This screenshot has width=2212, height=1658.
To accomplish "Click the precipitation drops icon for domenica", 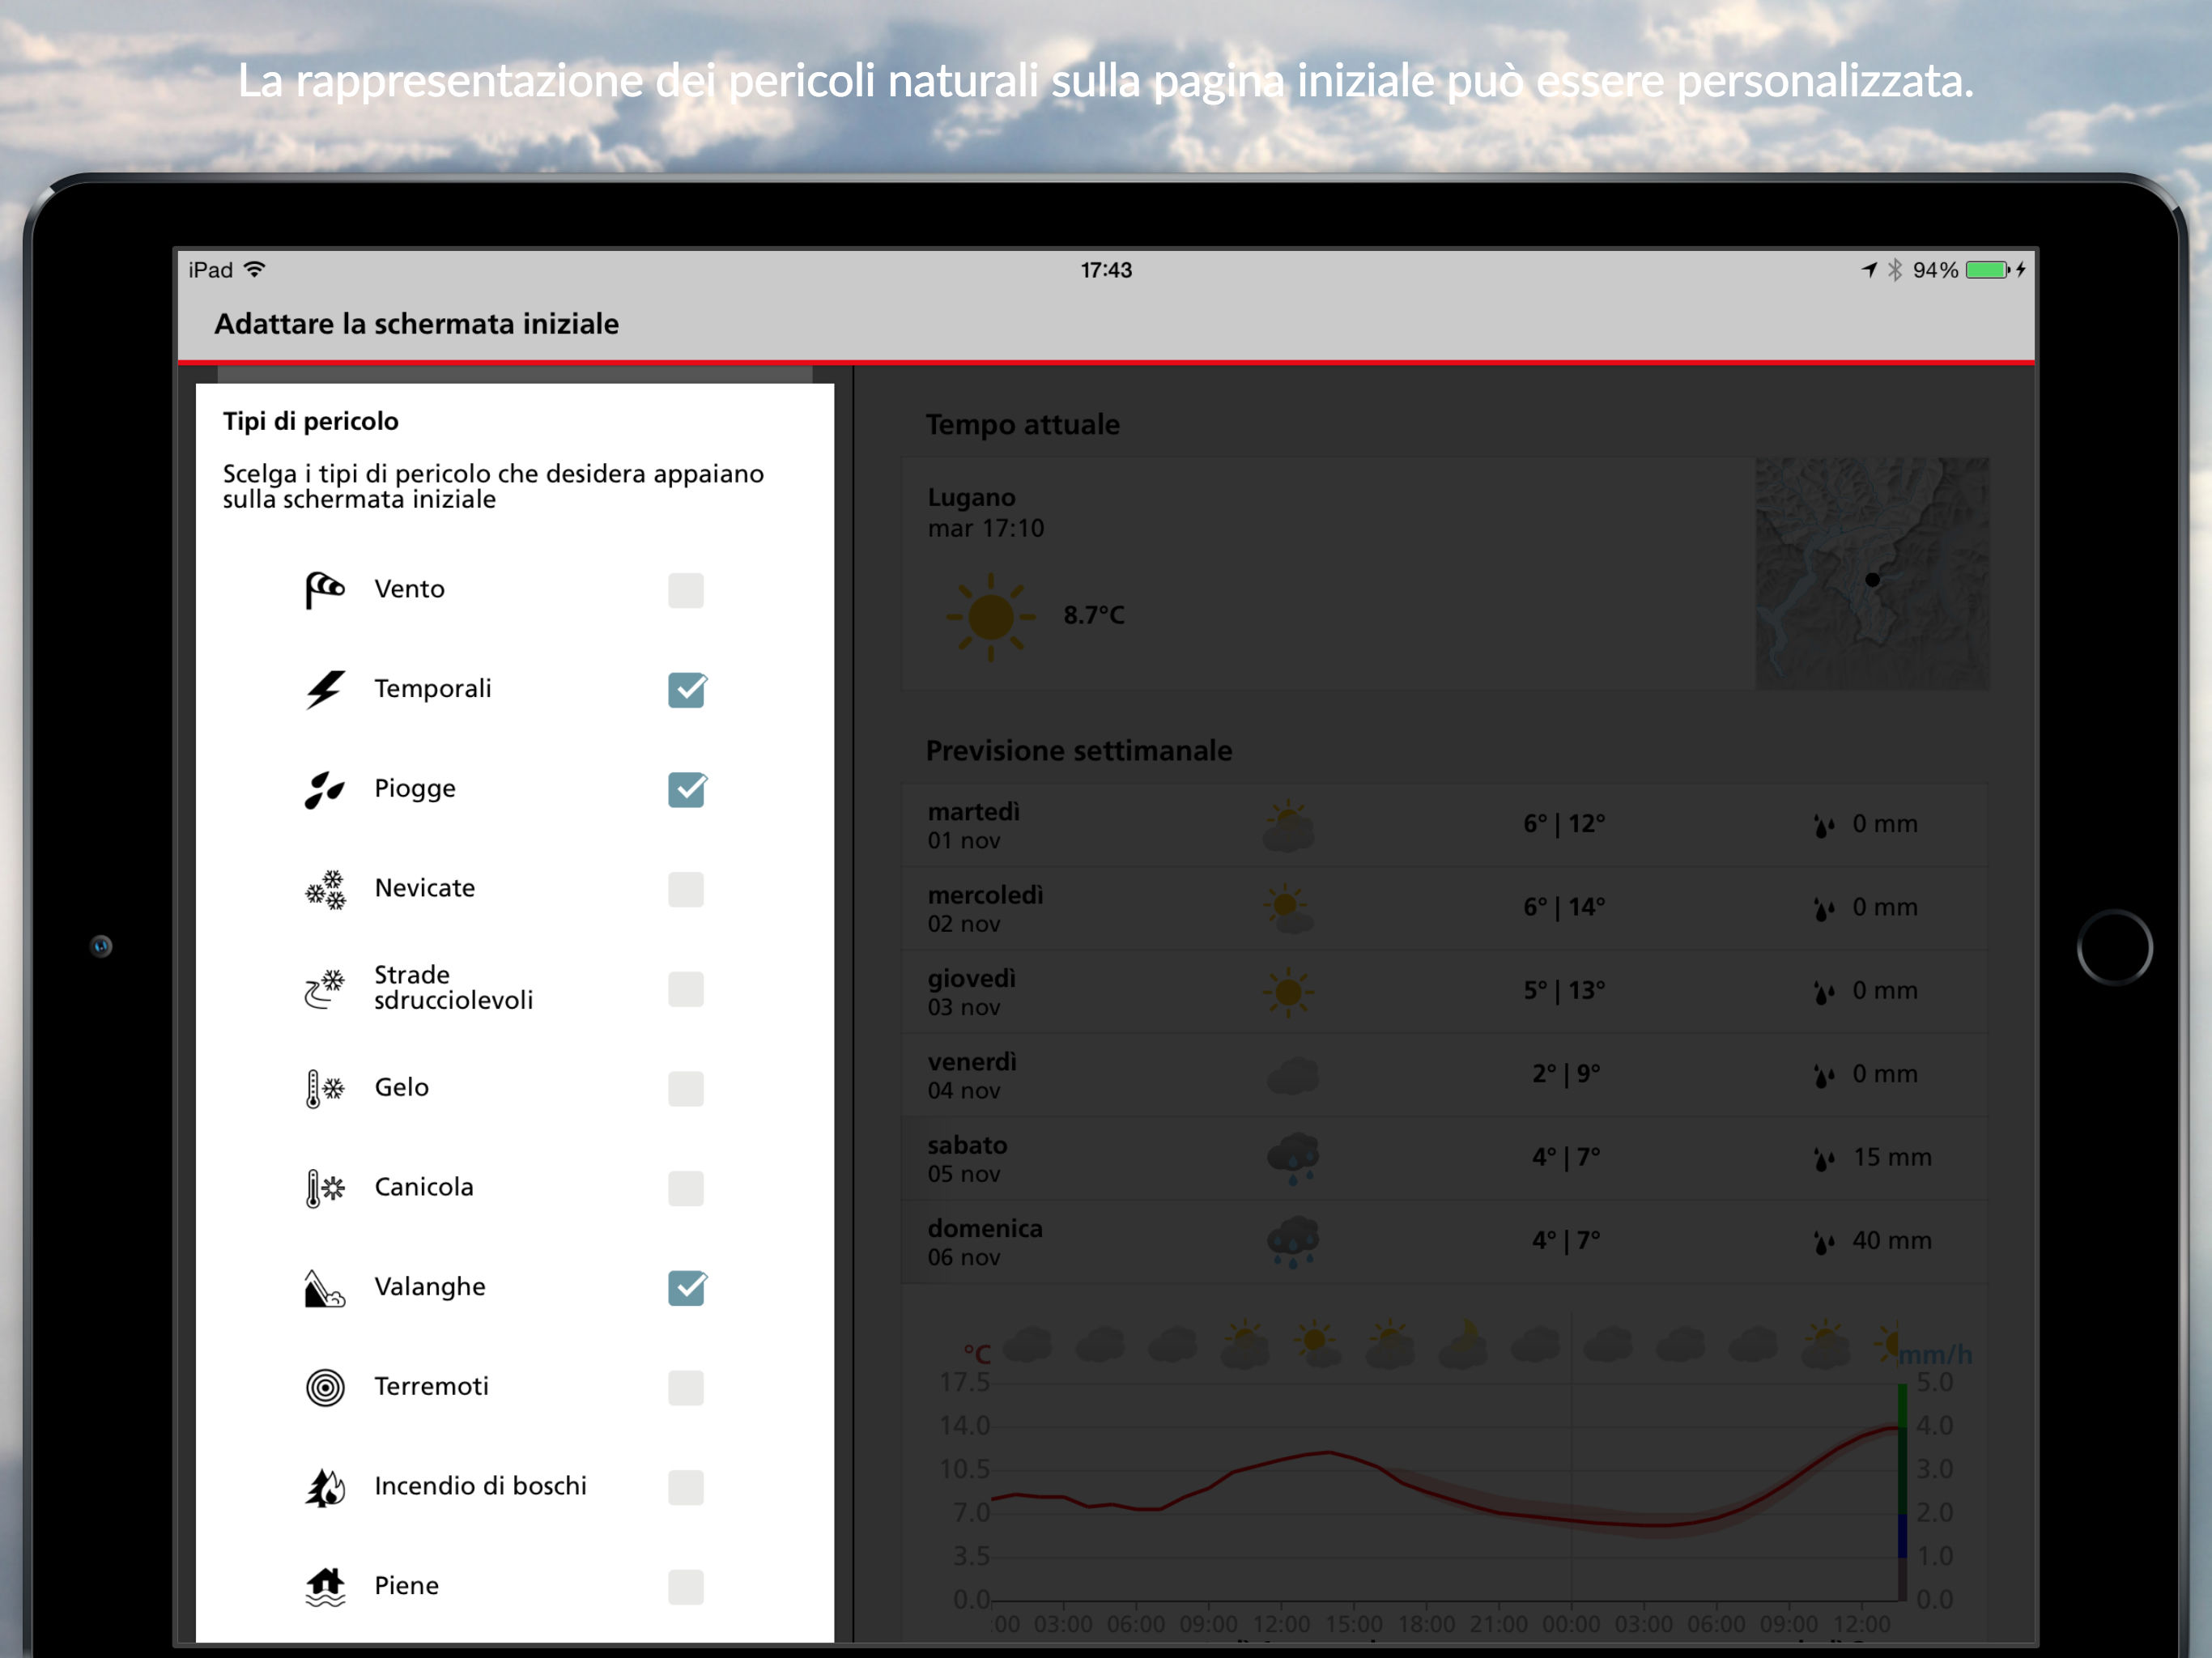I will click(1824, 1241).
